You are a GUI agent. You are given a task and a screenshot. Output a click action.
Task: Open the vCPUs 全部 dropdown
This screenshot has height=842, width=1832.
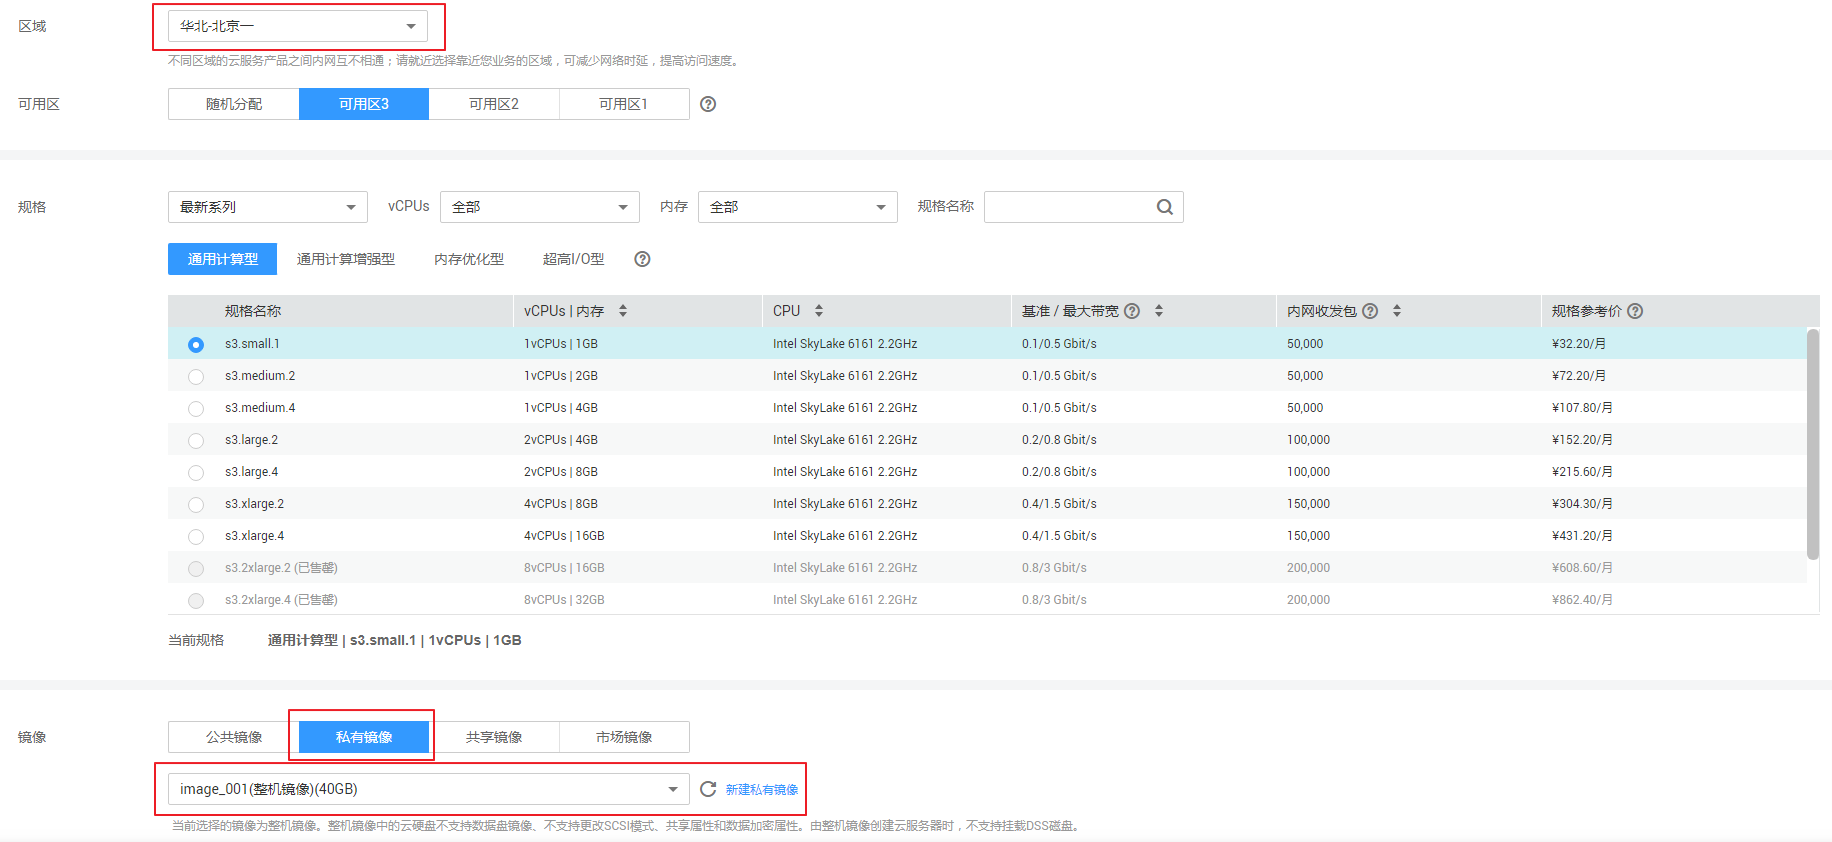coord(540,207)
